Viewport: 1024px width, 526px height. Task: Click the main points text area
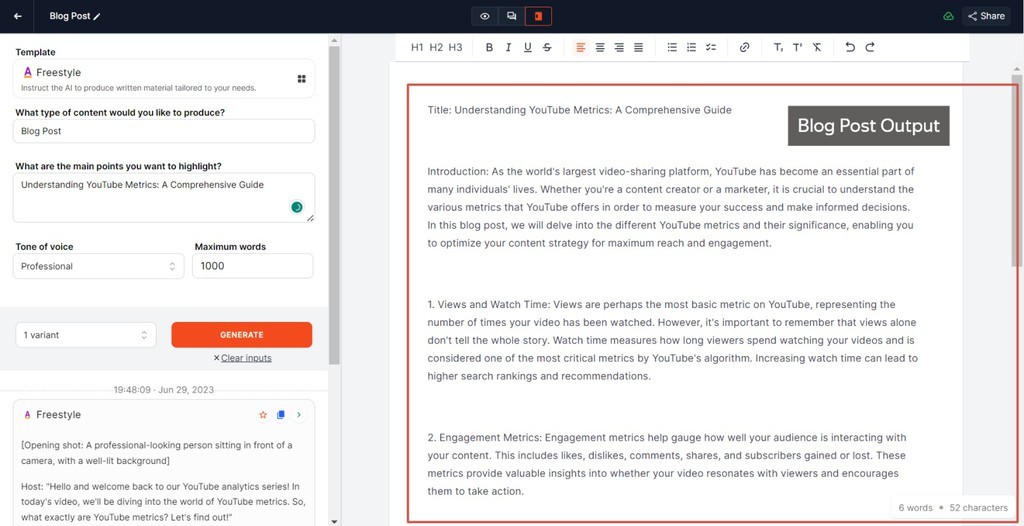tap(163, 197)
